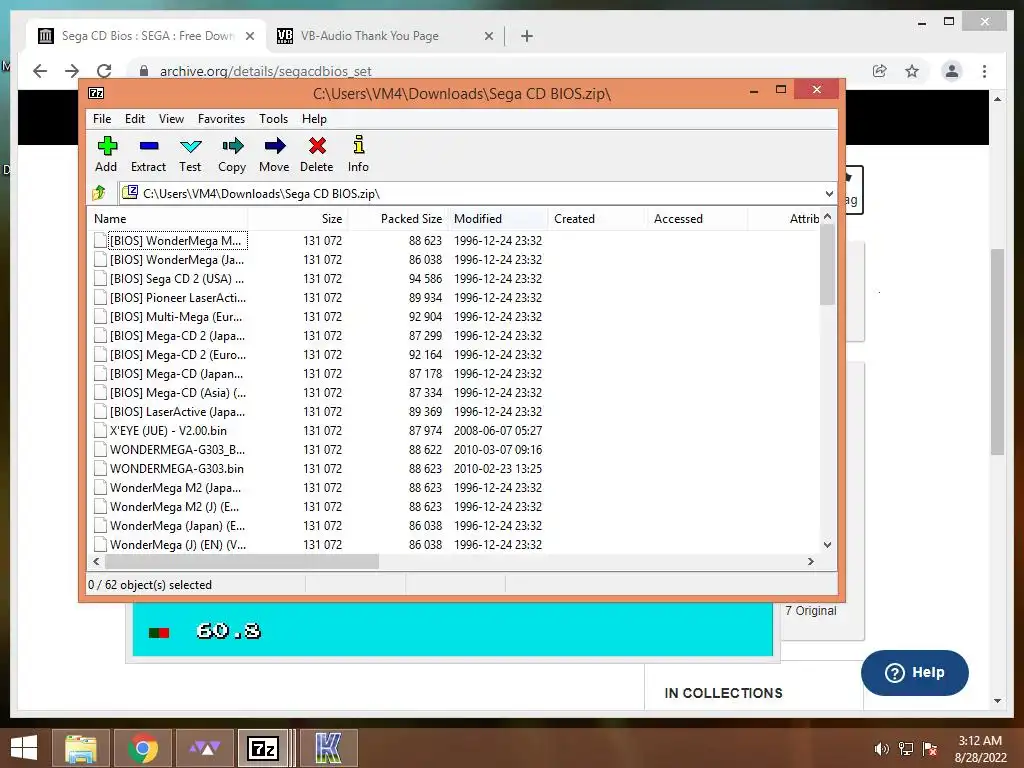Click the file list vertical scrollbar thumb
The width and height of the screenshot is (1024, 768).
pos(827,264)
